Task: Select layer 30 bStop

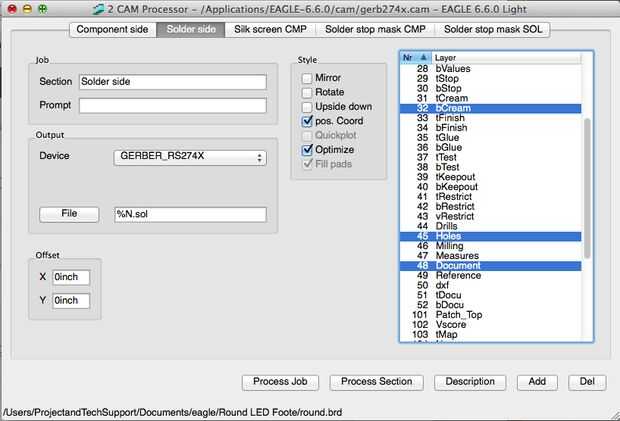Action: coord(491,89)
